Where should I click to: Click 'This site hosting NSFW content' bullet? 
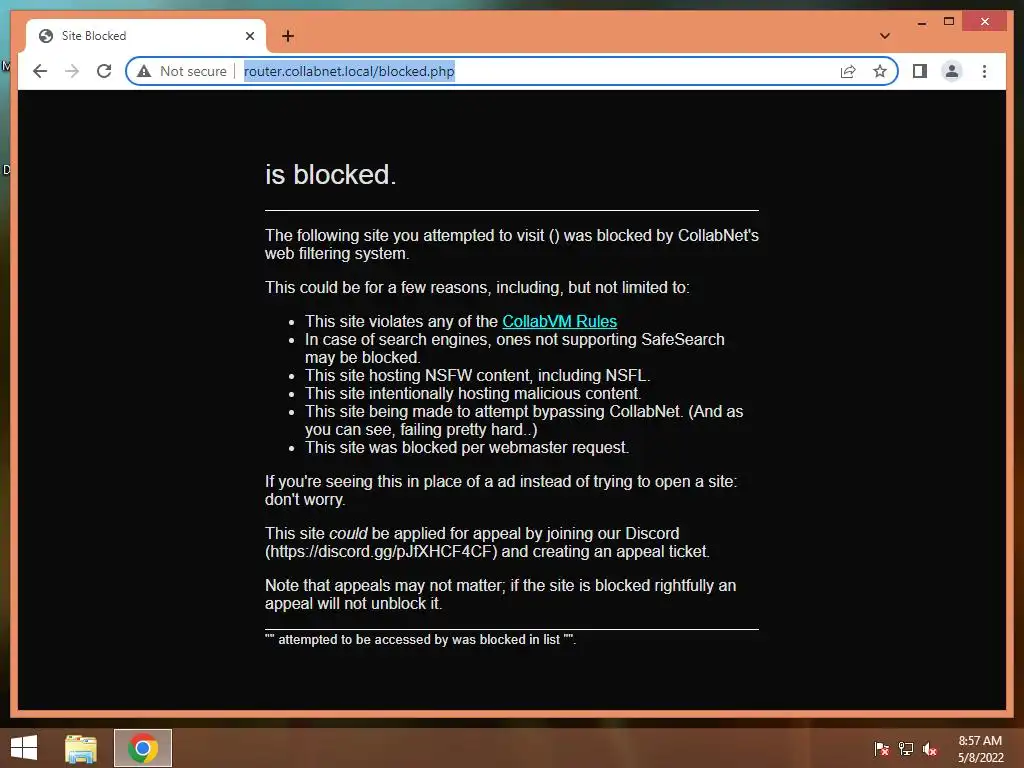coord(477,376)
